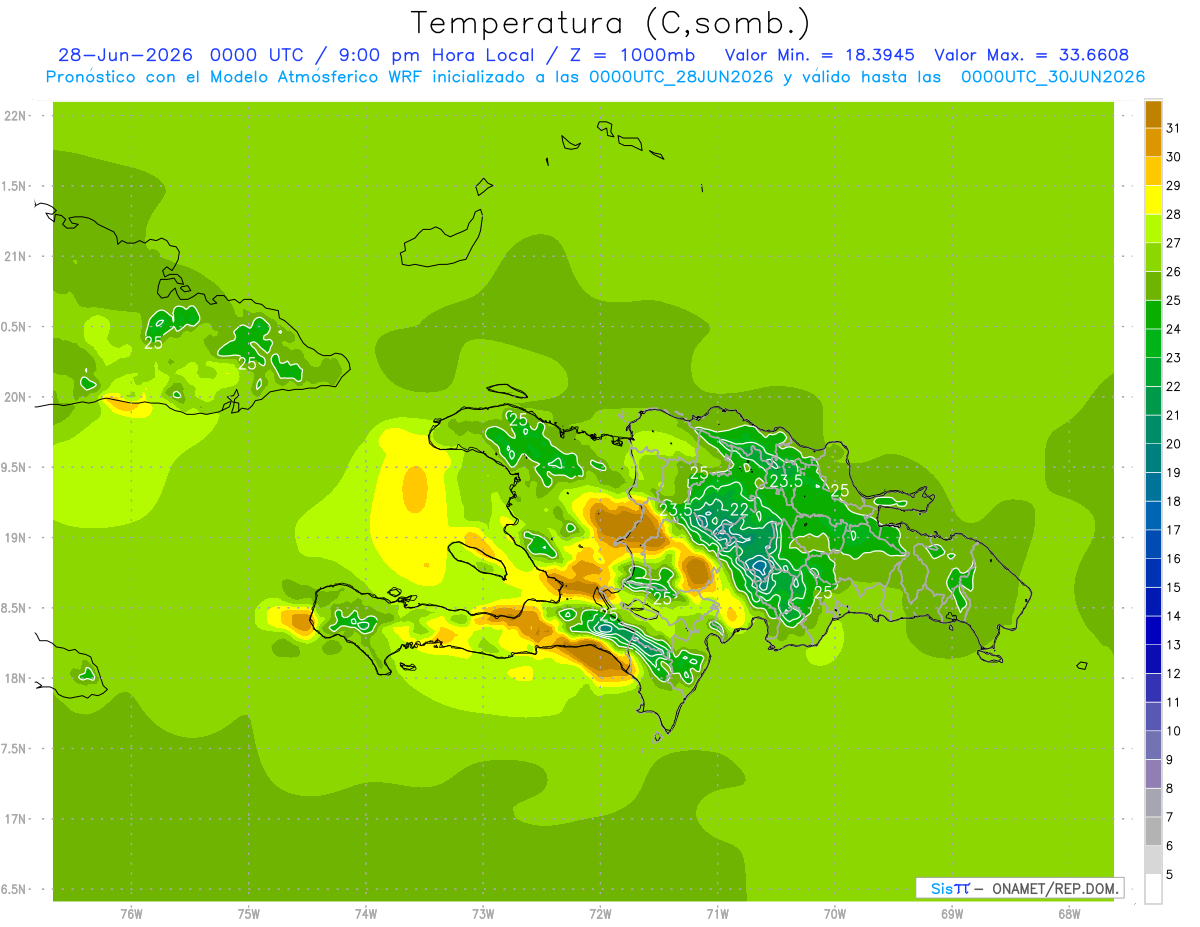This screenshot has width=1200, height=927.
Task: Click the '5' colorbar label
Action: click(x=1170, y=875)
